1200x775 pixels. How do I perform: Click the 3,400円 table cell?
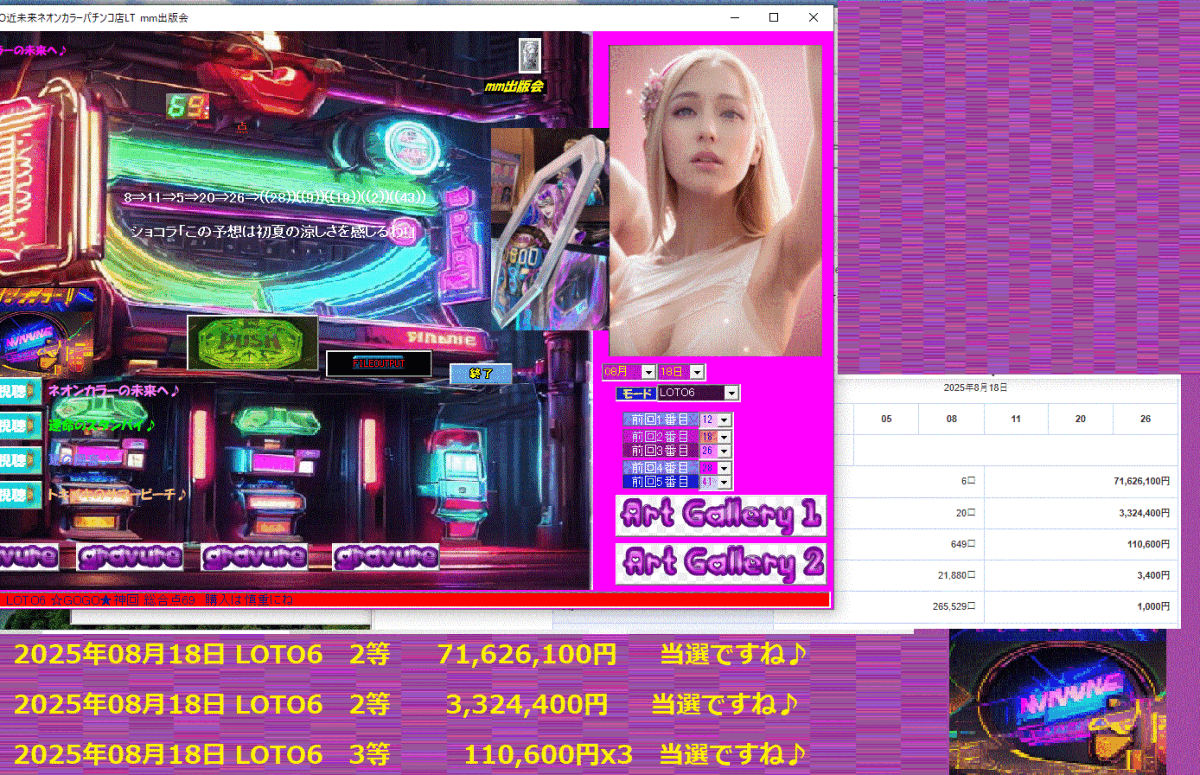pos(1082,575)
